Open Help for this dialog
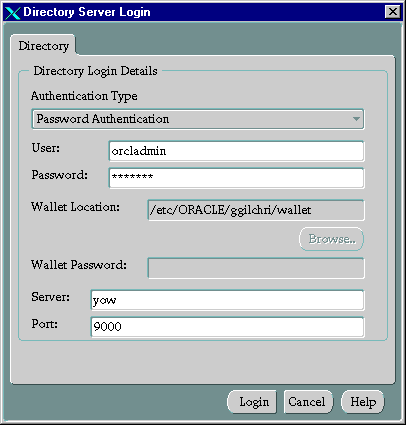The width and height of the screenshot is (406, 425). tap(363, 402)
